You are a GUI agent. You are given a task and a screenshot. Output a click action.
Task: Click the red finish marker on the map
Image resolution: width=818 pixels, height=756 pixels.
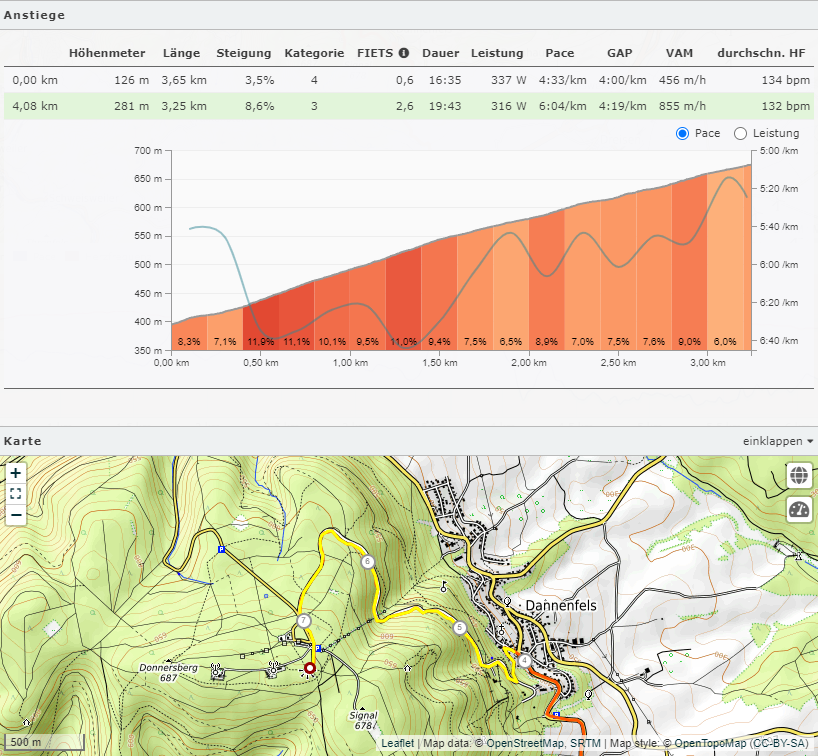tap(310, 668)
